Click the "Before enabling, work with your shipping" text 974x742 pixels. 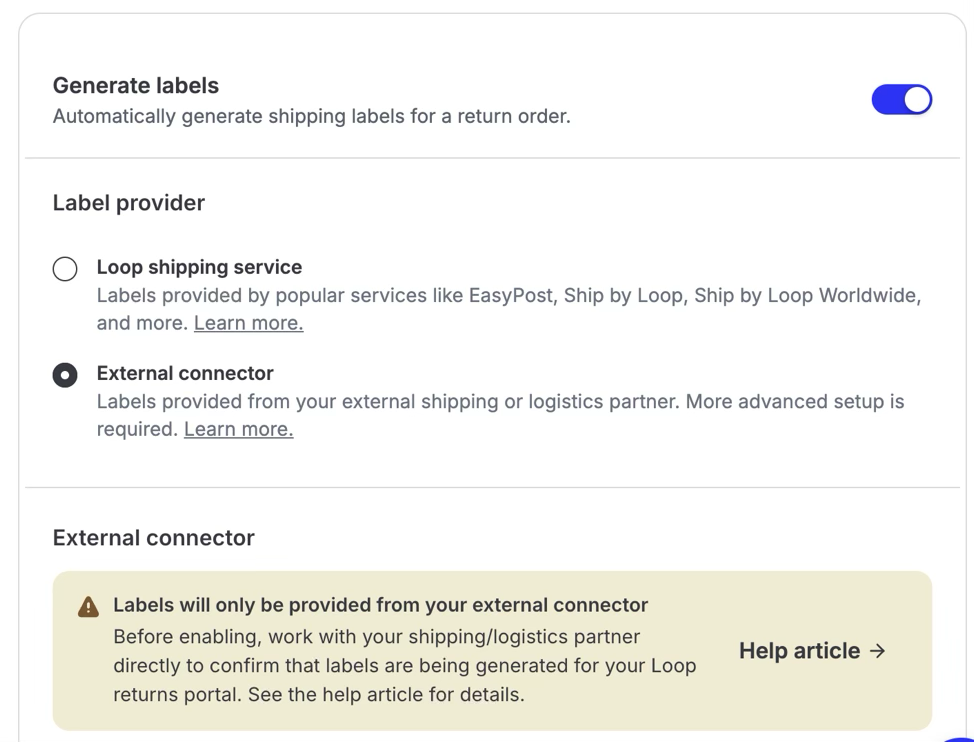point(404,666)
